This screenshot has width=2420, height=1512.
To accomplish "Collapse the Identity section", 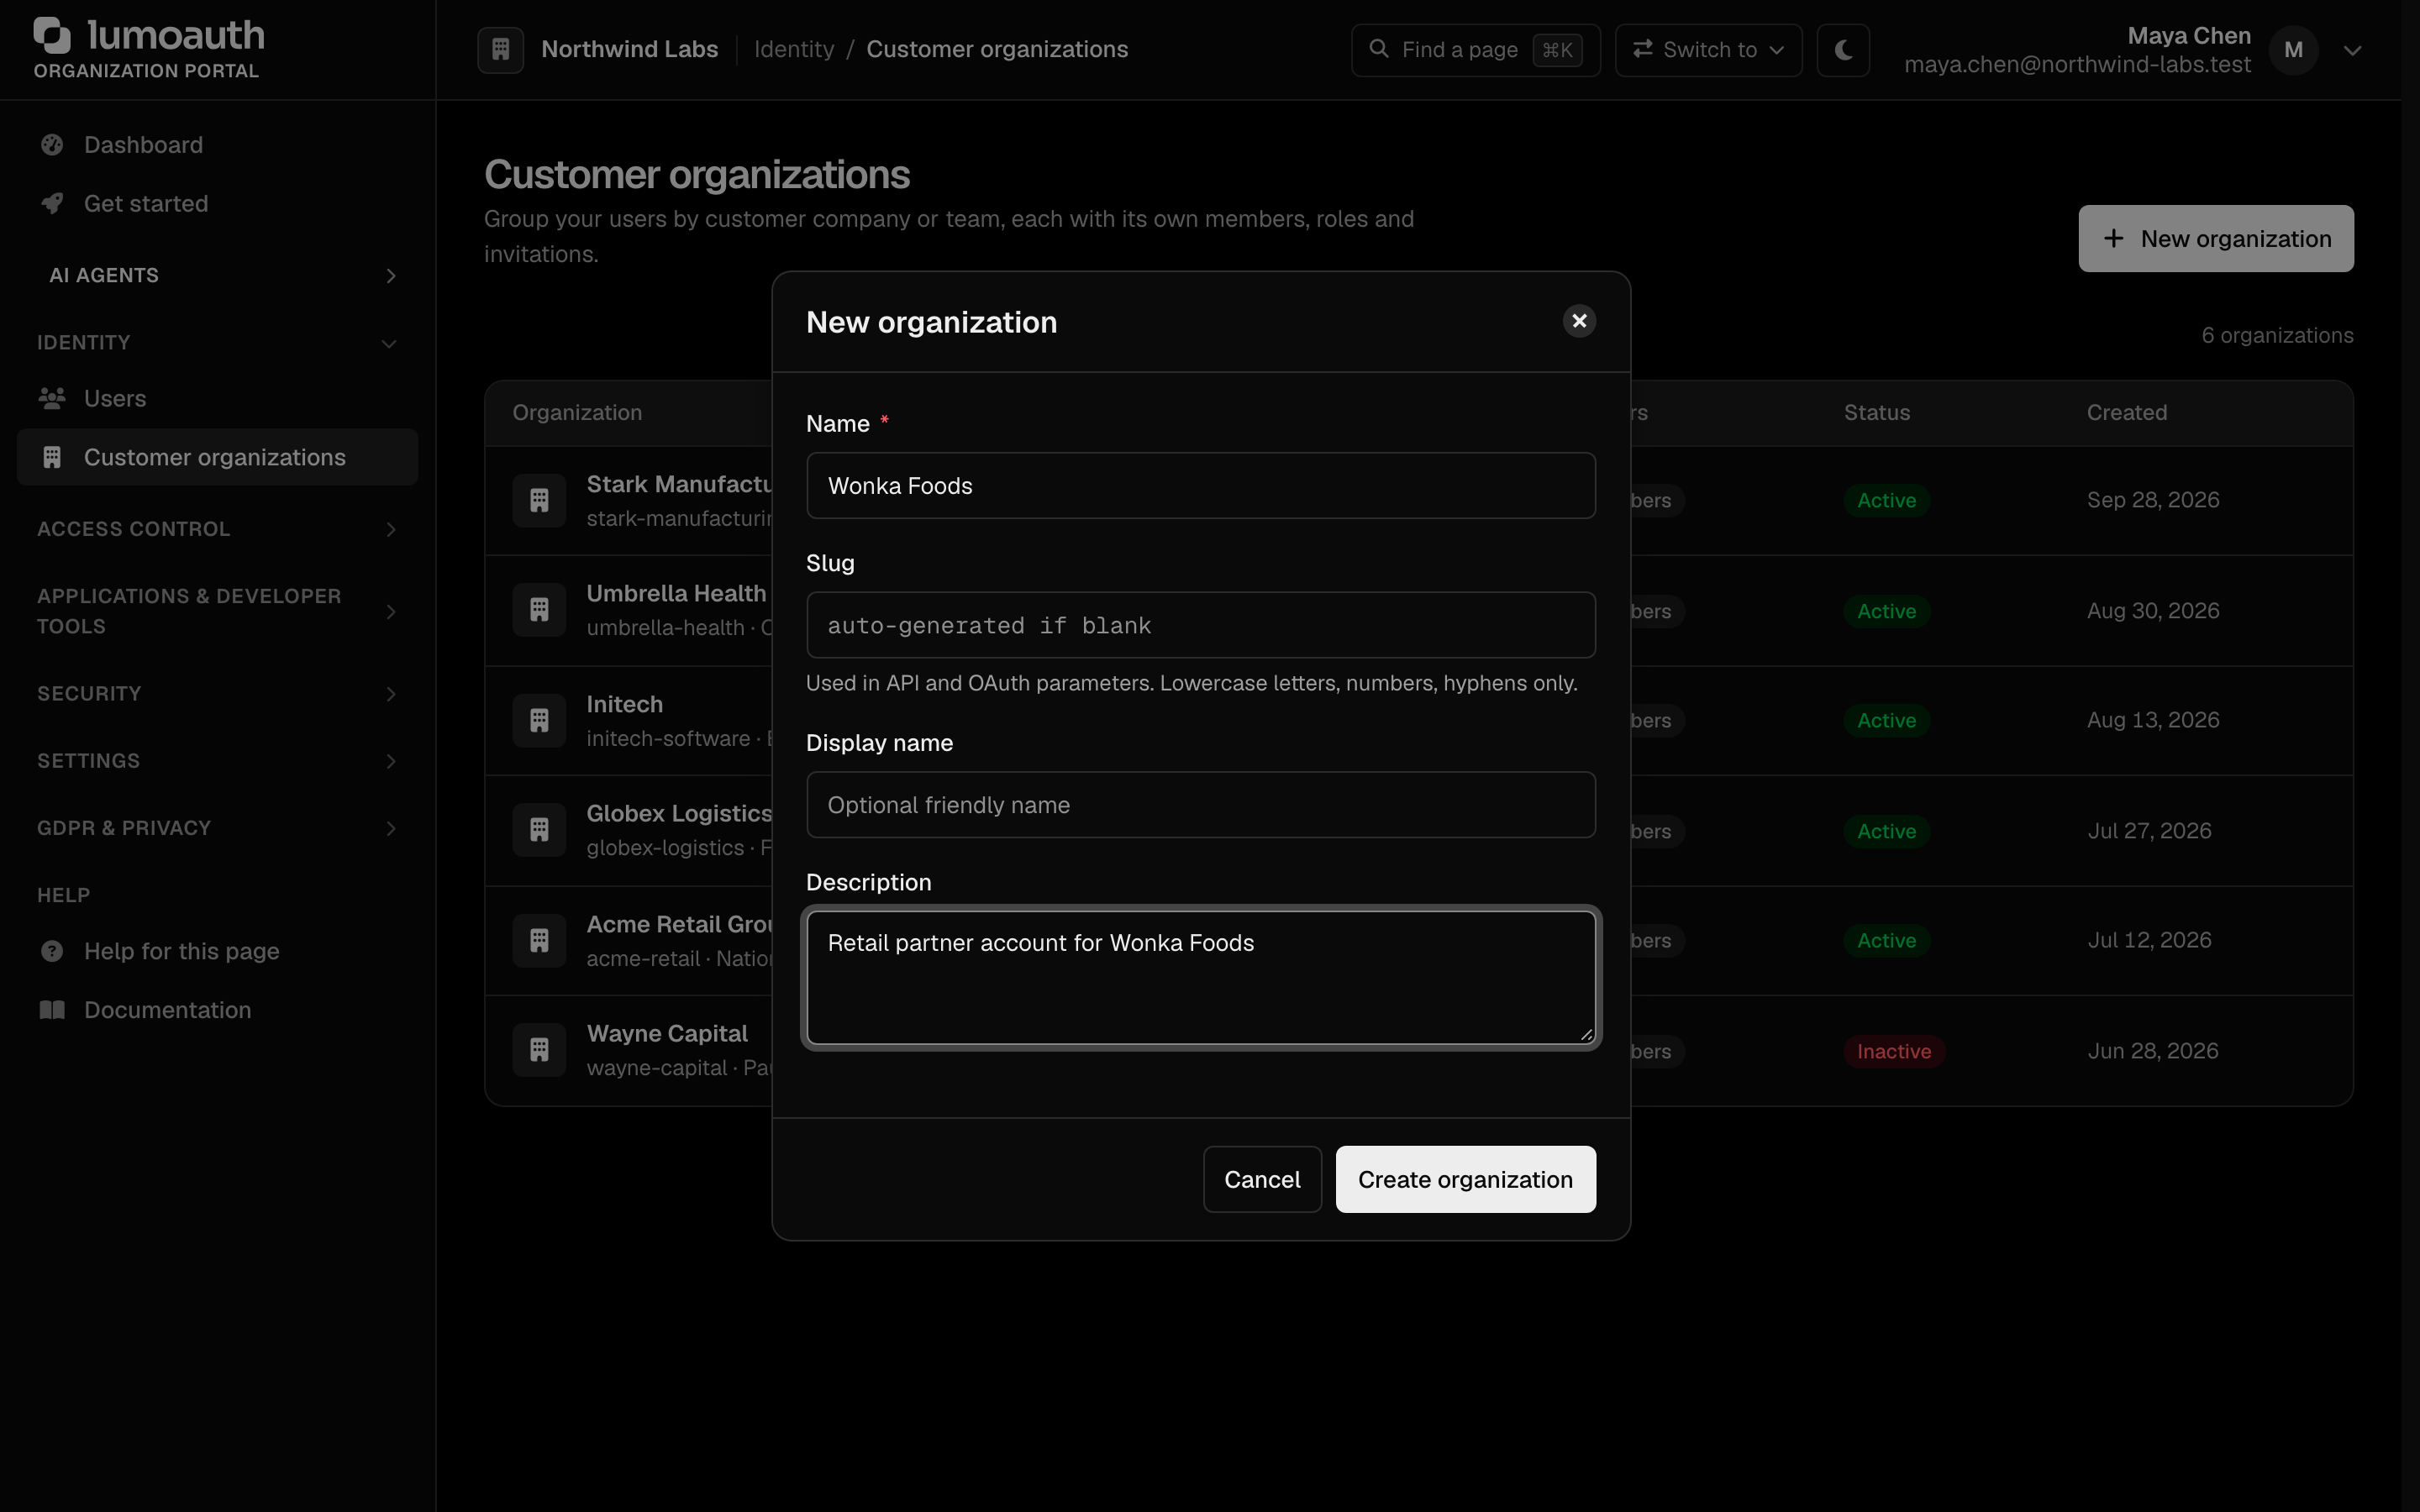I will (x=217, y=343).
